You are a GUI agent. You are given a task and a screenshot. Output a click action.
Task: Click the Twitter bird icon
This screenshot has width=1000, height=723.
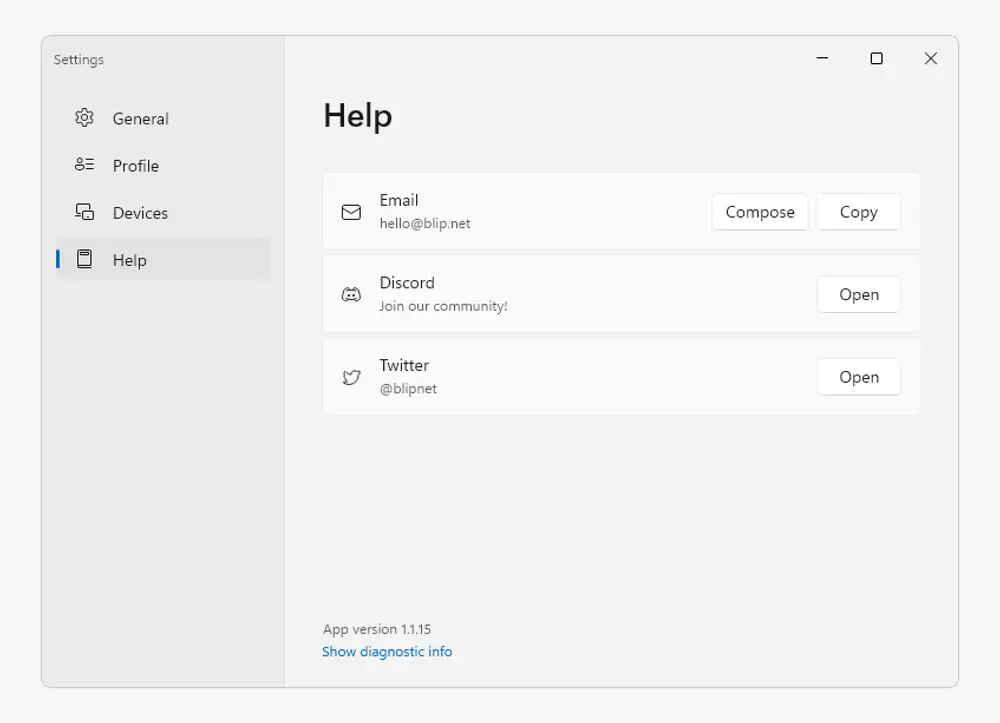(x=351, y=377)
